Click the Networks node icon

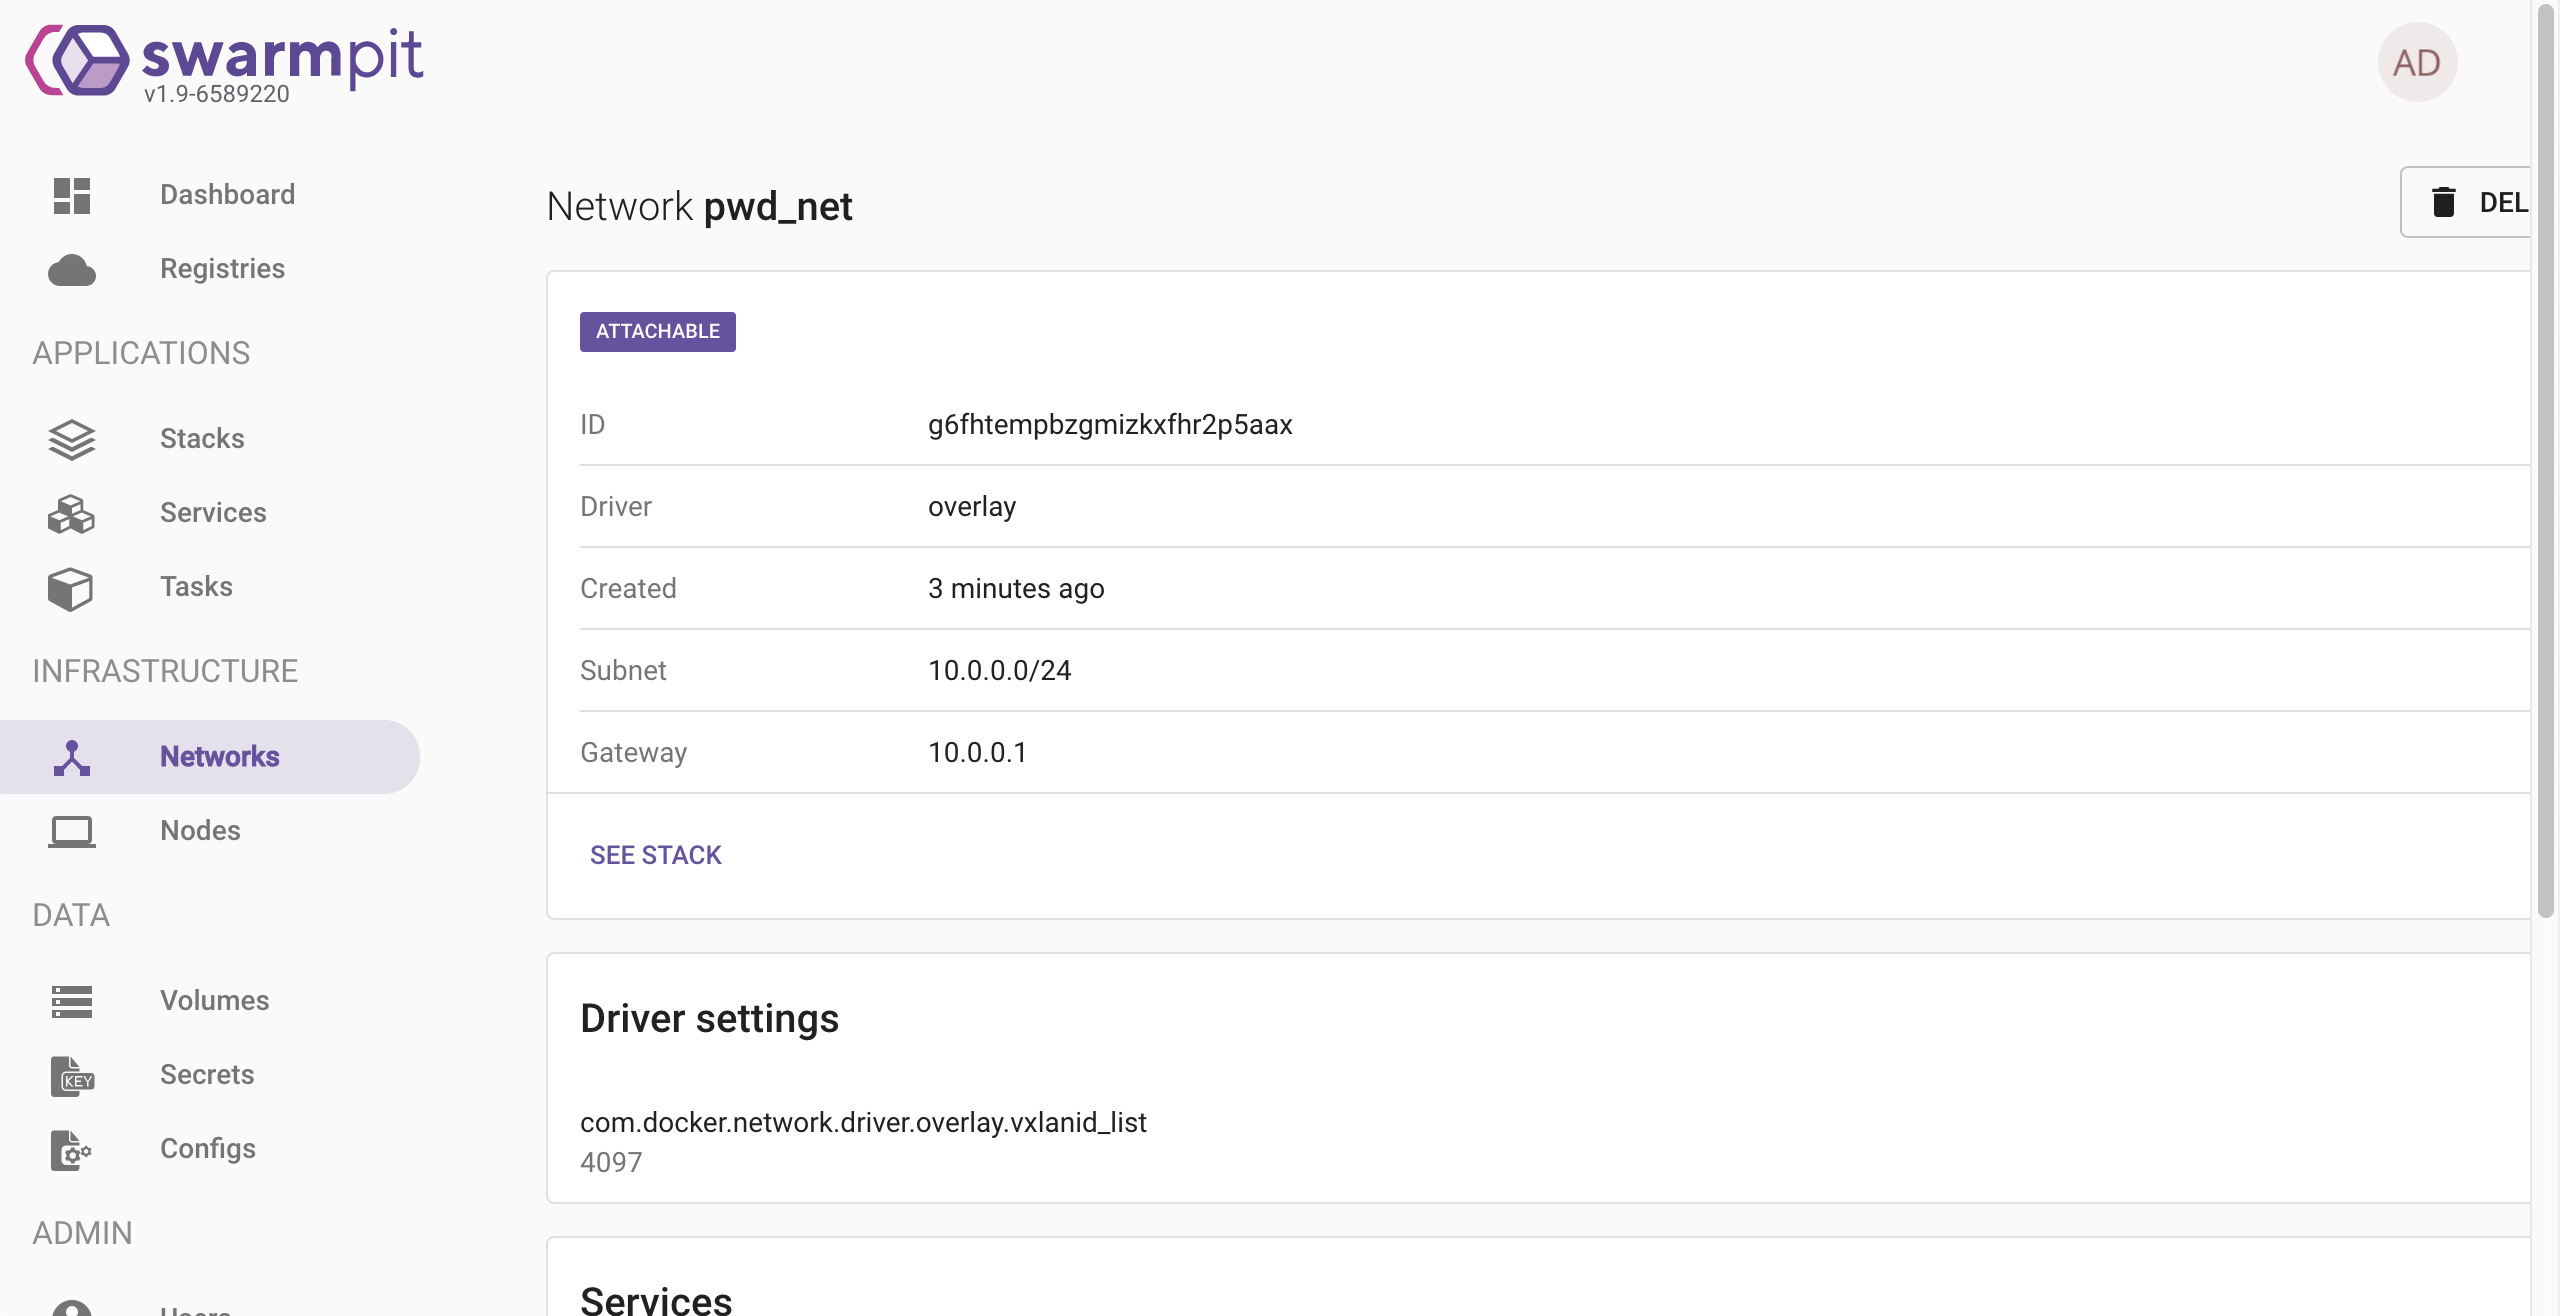point(72,757)
